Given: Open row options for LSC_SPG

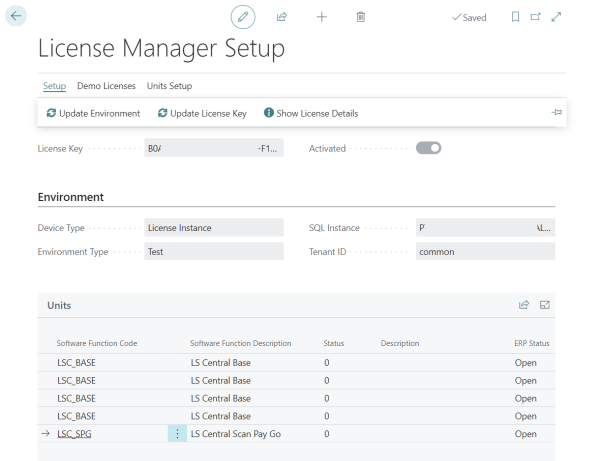Looking at the screenshot, I should point(177,434).
